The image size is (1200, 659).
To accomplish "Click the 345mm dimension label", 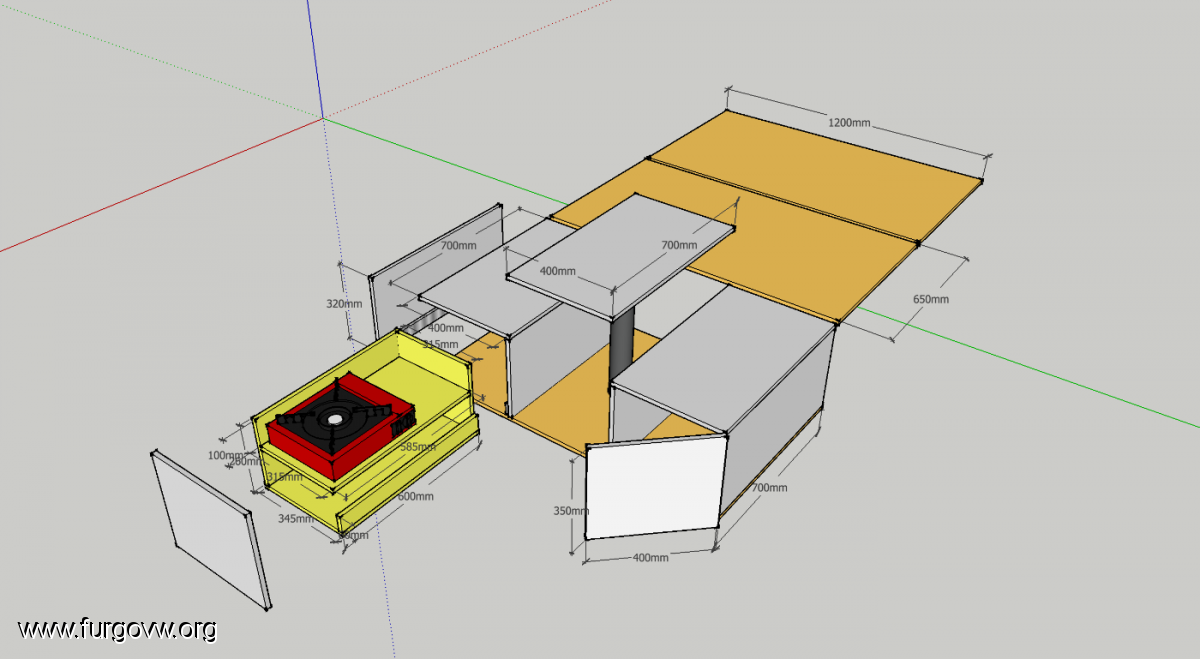I will 295,518.
